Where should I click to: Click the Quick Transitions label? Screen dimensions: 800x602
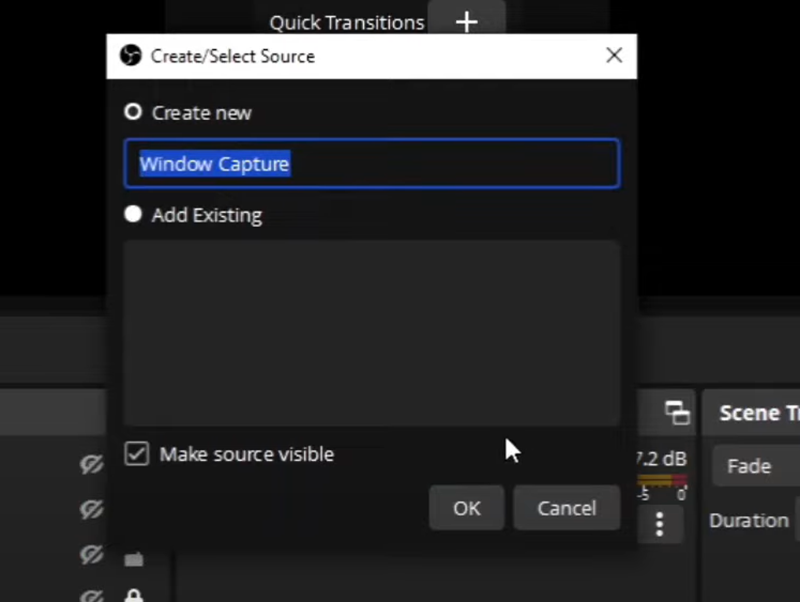coord(346,22)
